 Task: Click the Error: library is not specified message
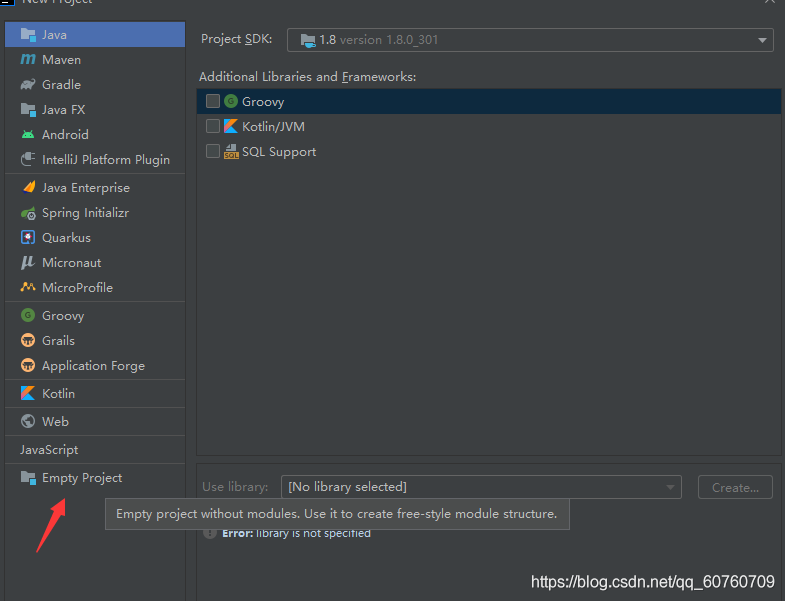[296, 534]
